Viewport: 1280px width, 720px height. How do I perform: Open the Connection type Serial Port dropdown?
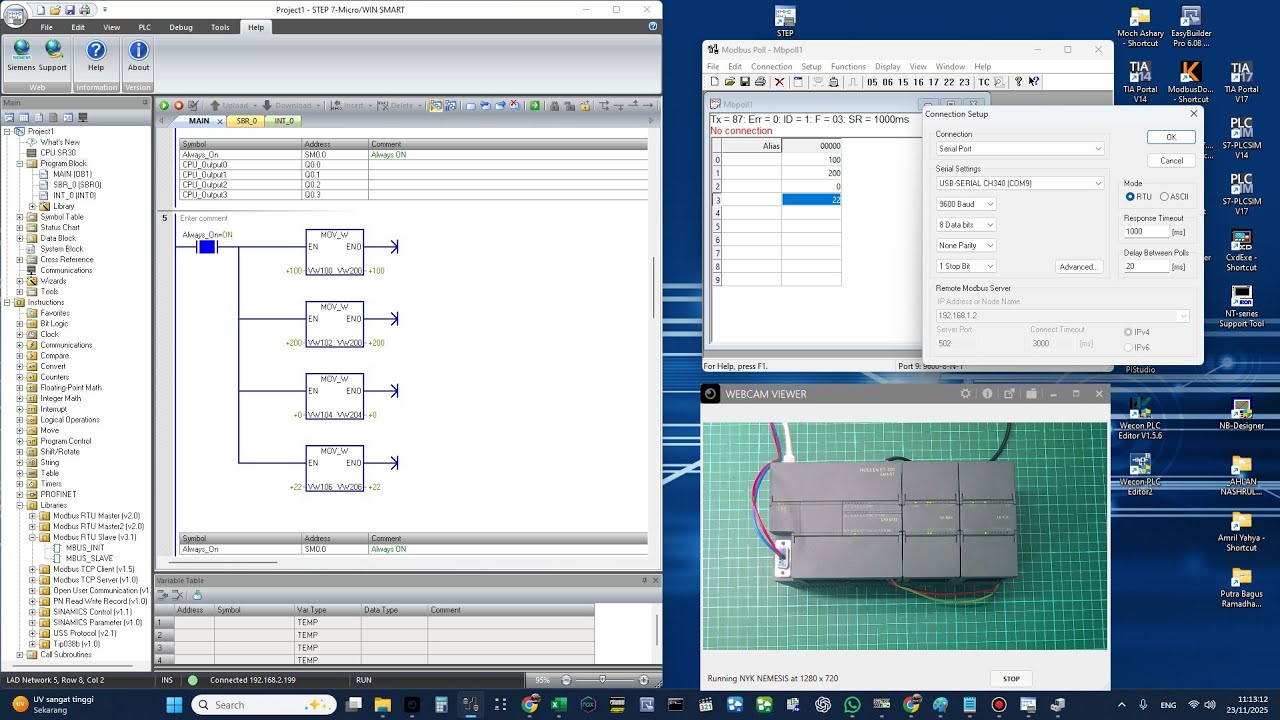[1019, 149]
